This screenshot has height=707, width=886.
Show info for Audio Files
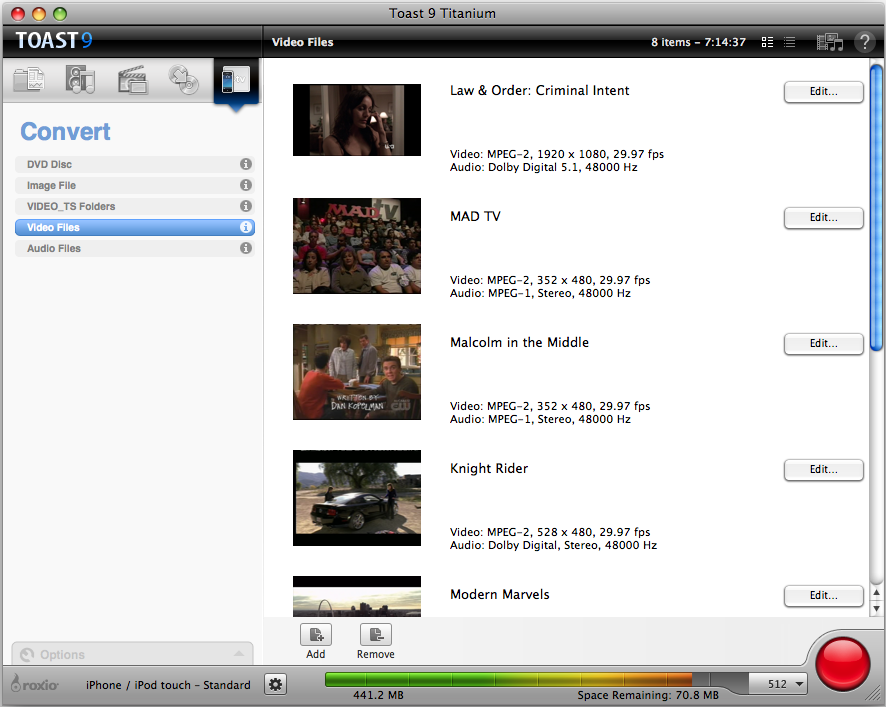click(x=246, y=248)
